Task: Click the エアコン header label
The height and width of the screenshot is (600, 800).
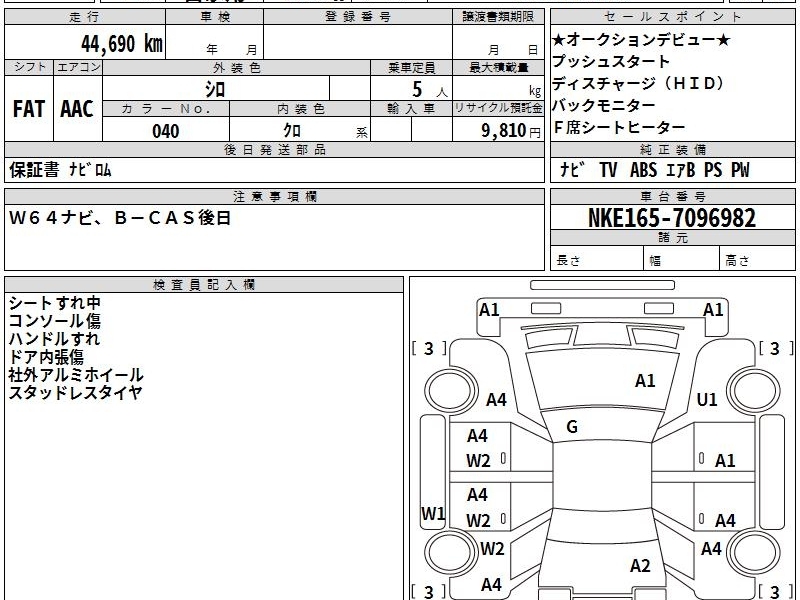Action: pyautogui.click(x=78, y=67)
